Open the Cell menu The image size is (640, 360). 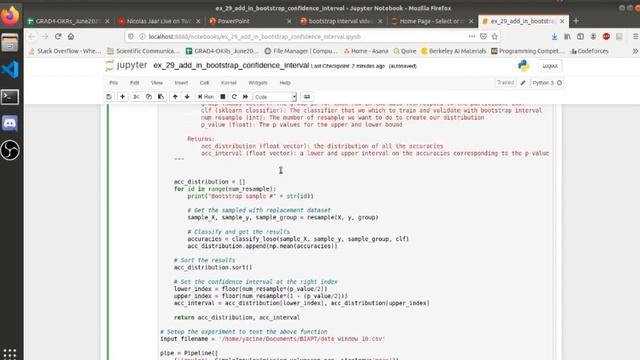tap(204, 83)
